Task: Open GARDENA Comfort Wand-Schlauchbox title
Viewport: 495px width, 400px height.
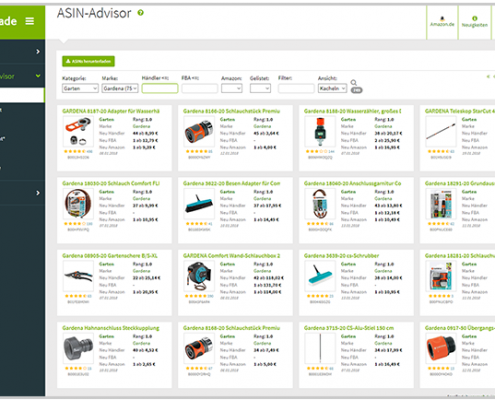Action: (x=232, y=256)
